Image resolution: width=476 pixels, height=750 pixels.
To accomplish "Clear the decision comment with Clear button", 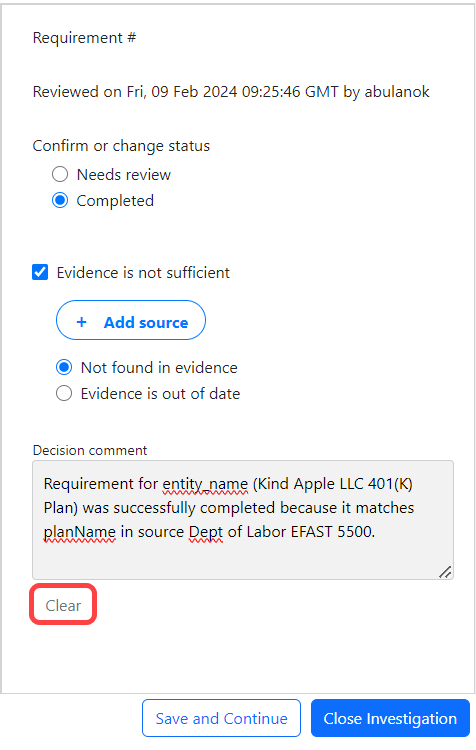I will tap(63, 605).
